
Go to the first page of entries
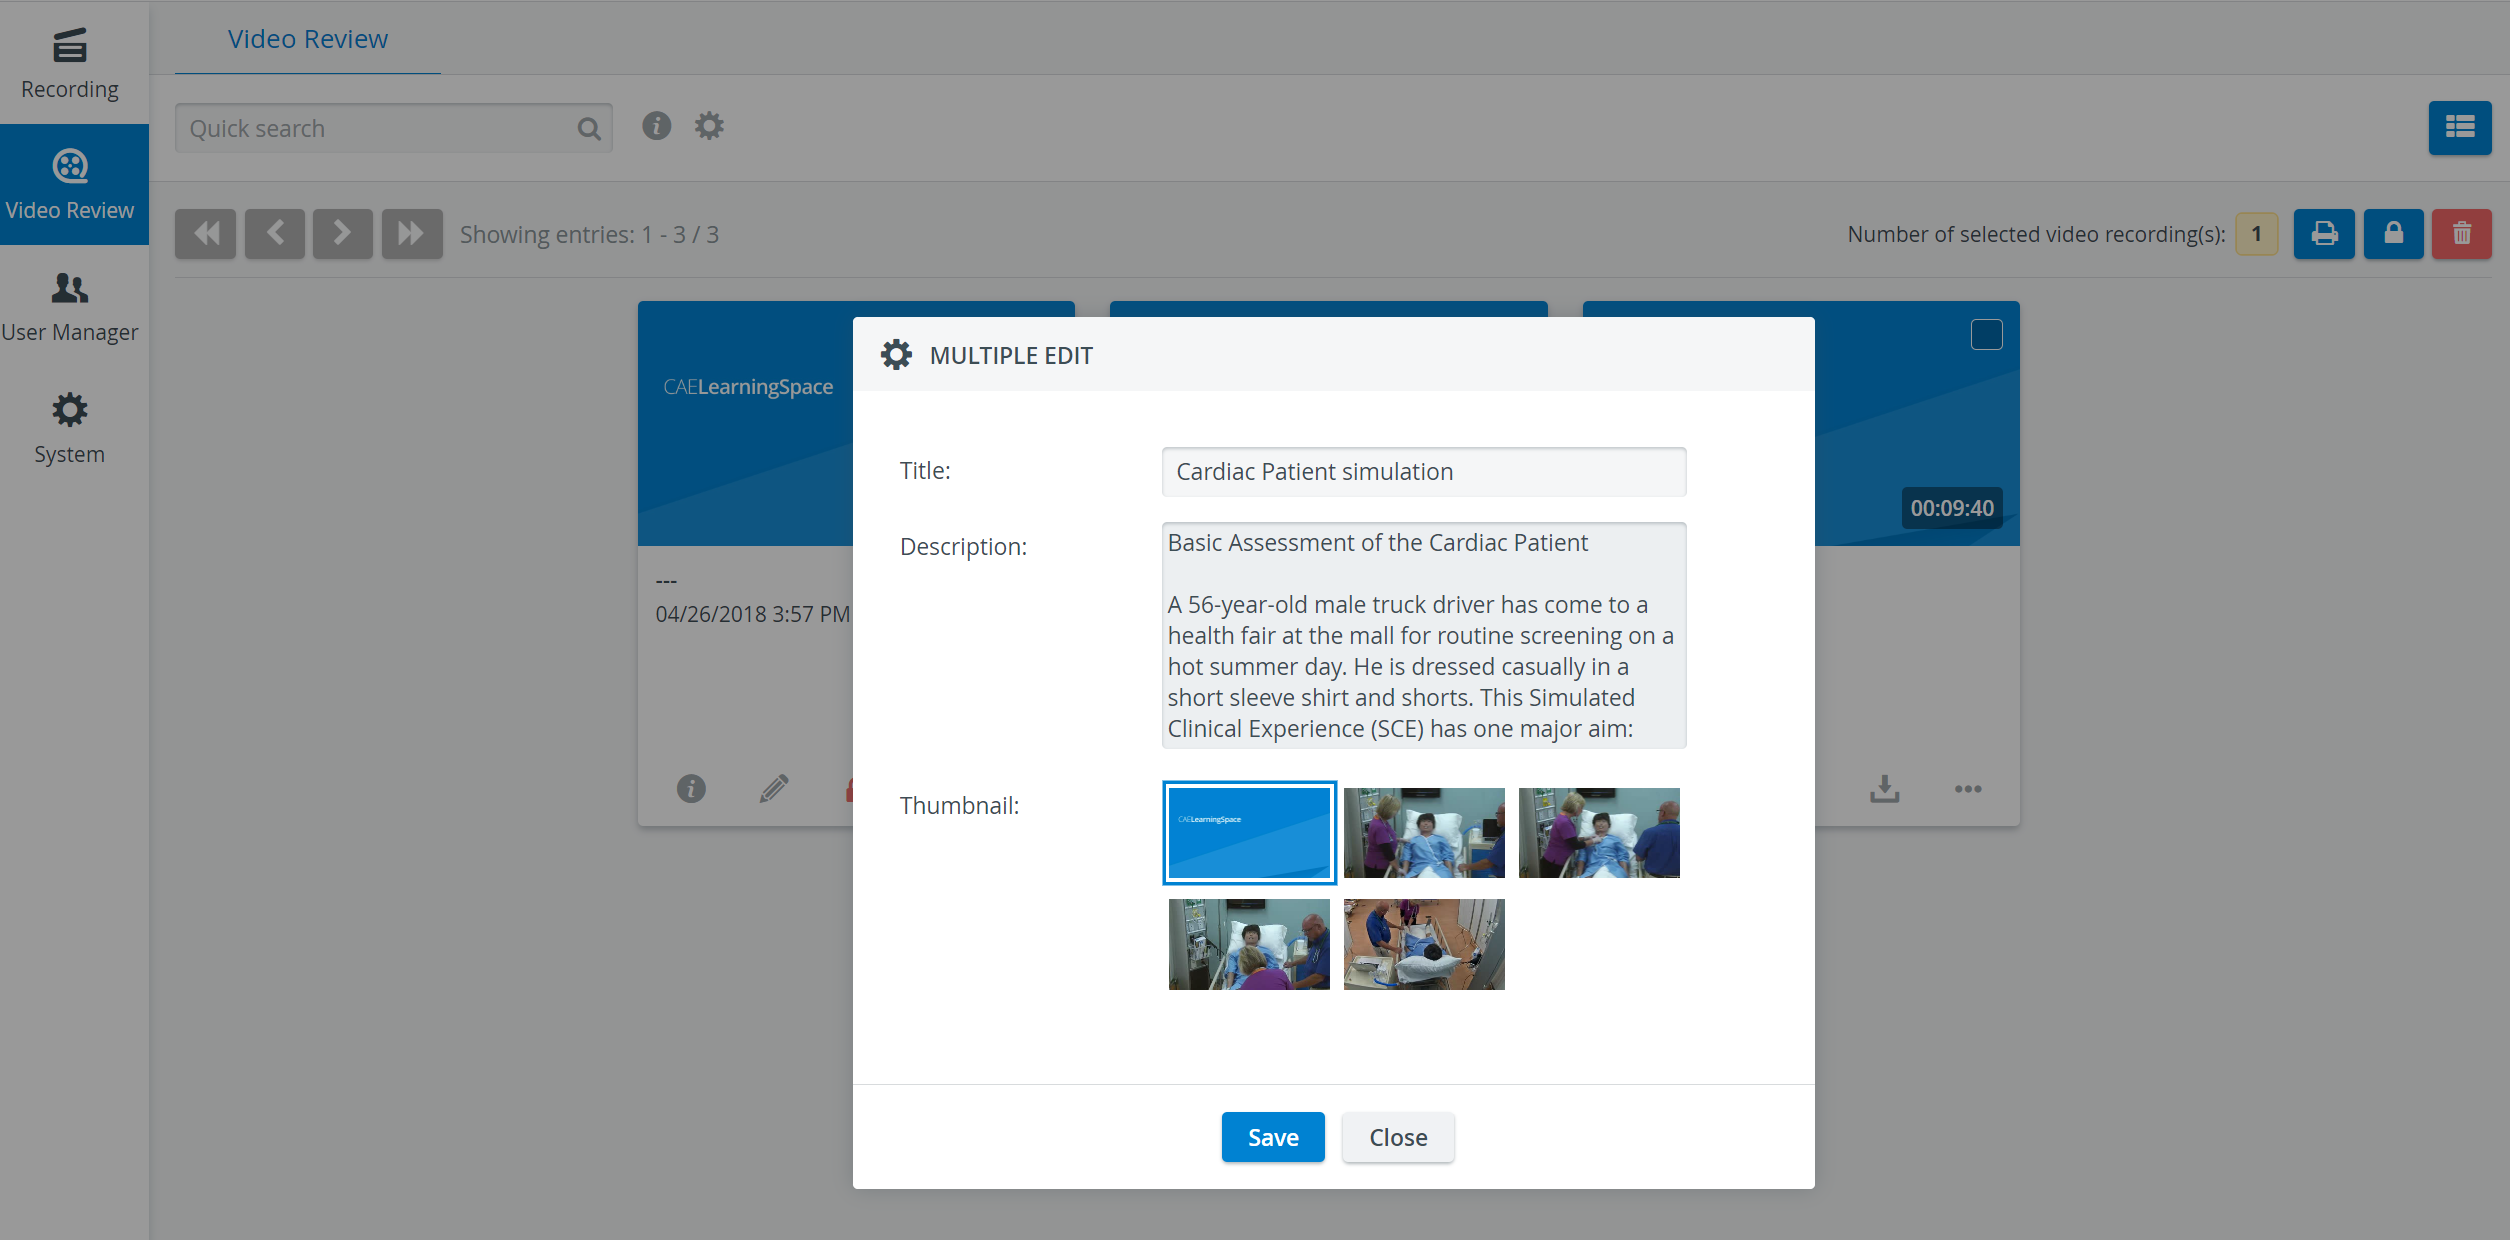pyautogui.click(x=206, y=234)
